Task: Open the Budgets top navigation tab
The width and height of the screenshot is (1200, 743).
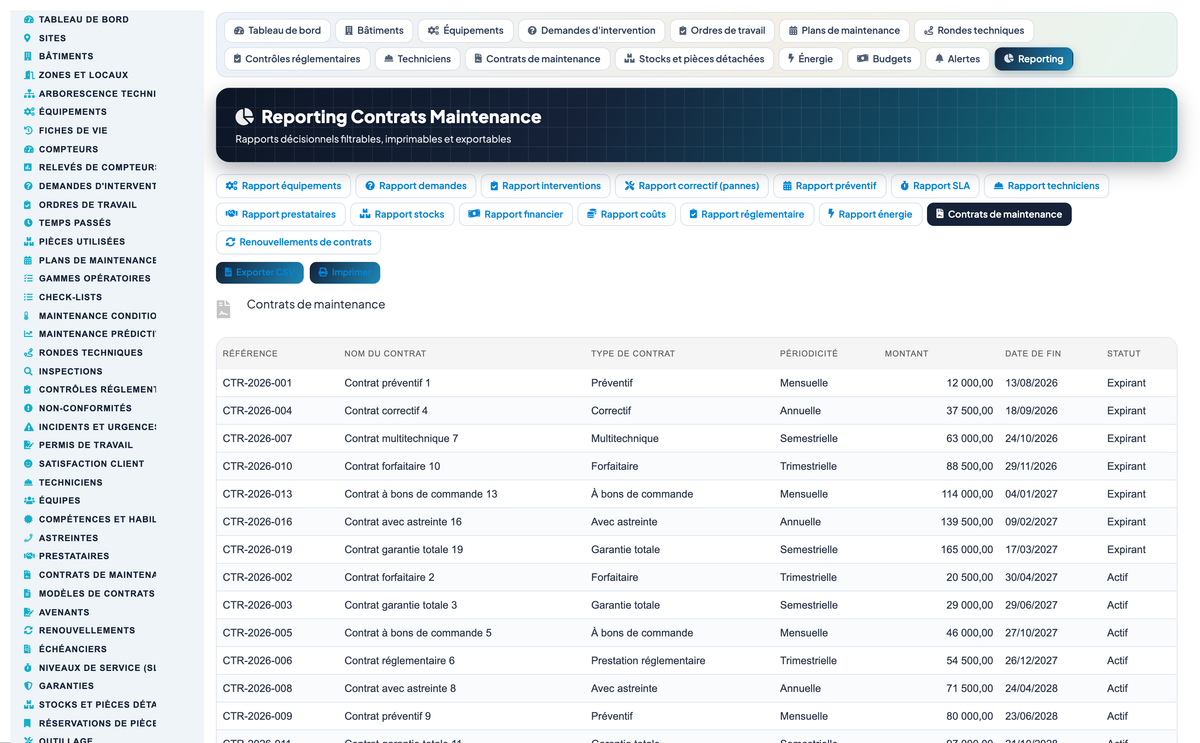Action: click(884, 59)
